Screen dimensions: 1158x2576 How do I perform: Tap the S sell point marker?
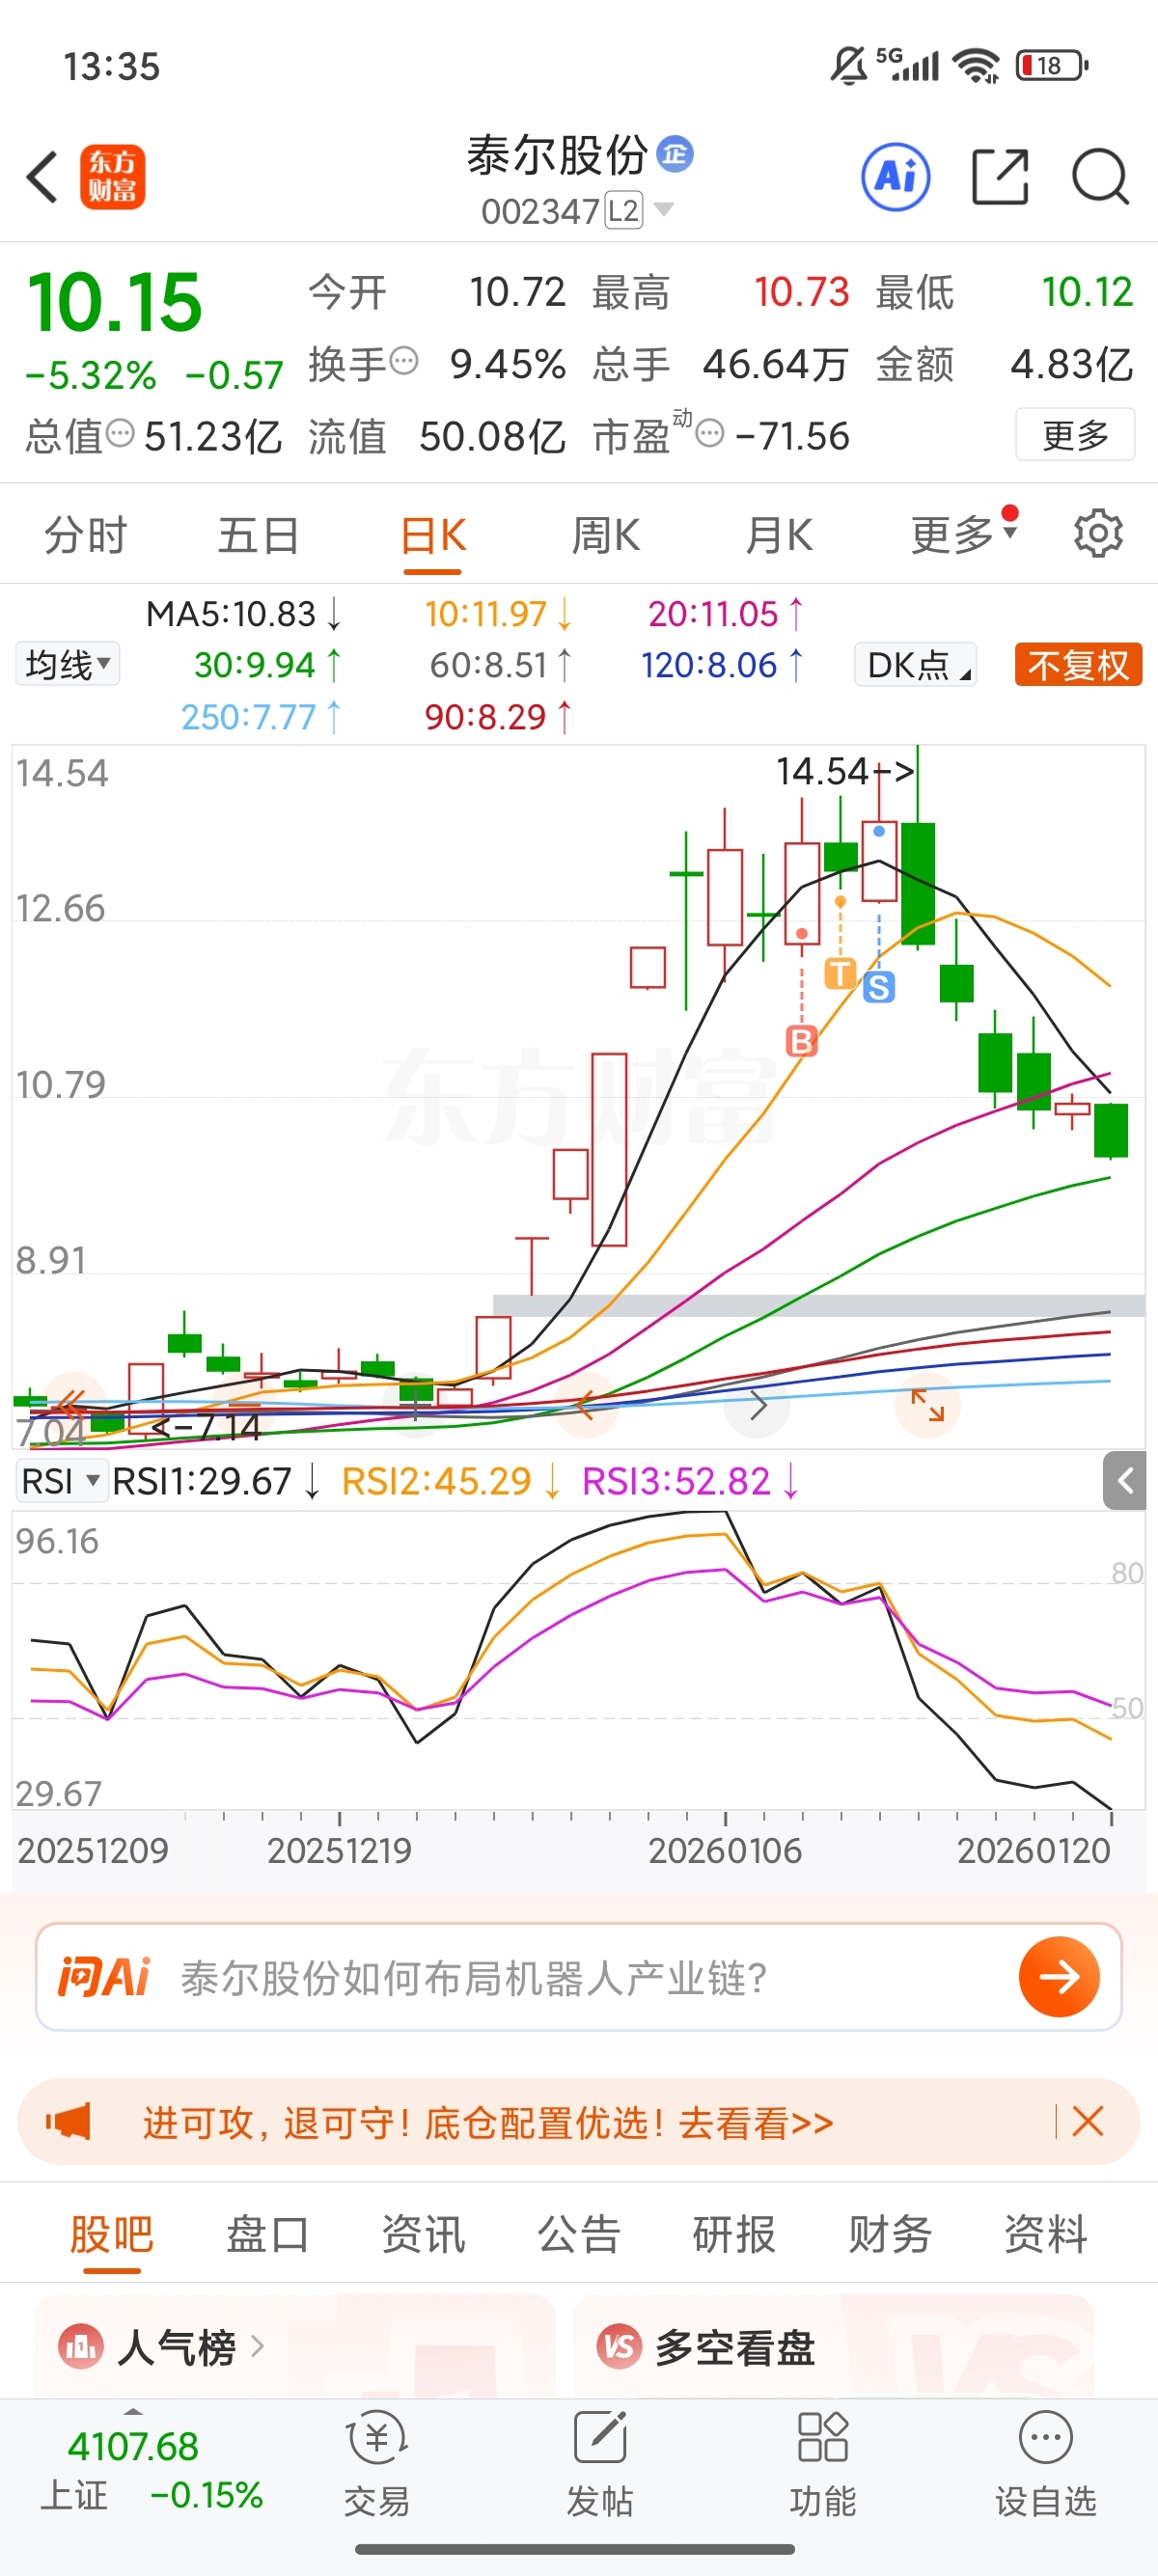(x=879, y=987)
